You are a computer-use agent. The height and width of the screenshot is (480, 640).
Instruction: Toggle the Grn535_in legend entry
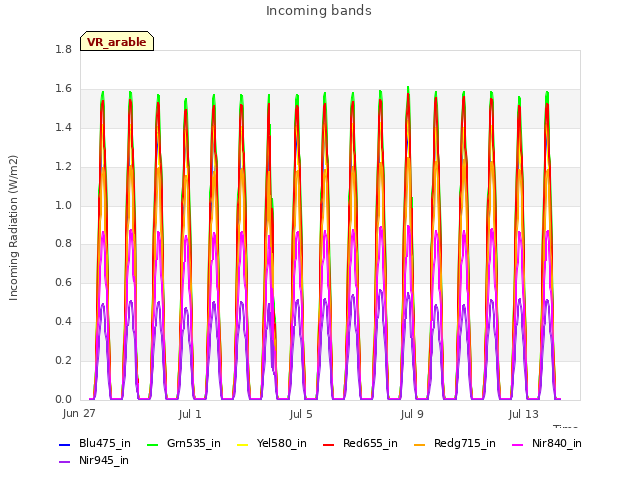pos(184,444)
